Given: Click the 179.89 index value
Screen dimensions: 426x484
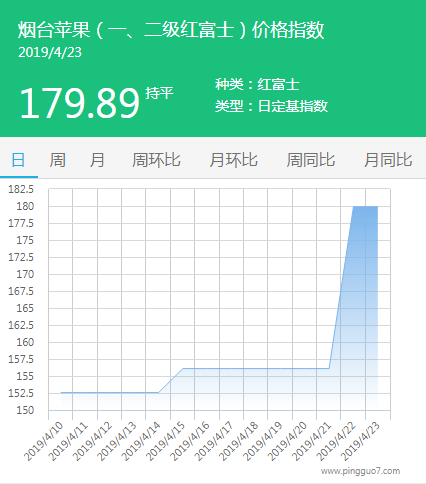Looking at the screenshot, I should click(x=79, y=103).
